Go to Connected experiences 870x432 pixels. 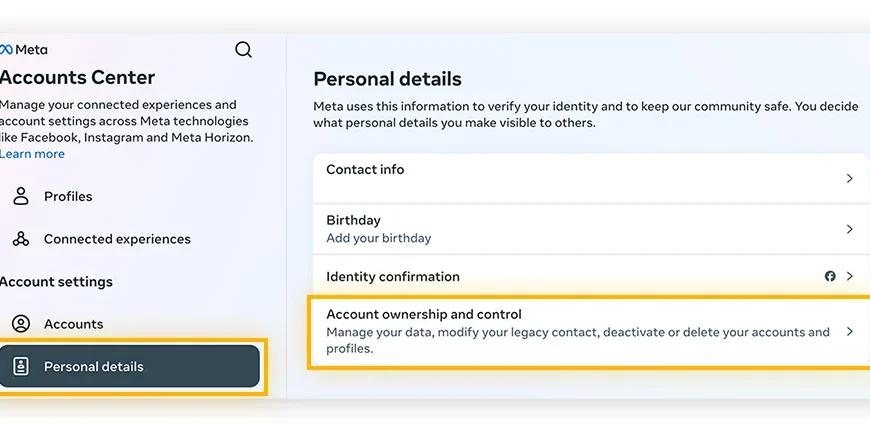click(130, 239)
